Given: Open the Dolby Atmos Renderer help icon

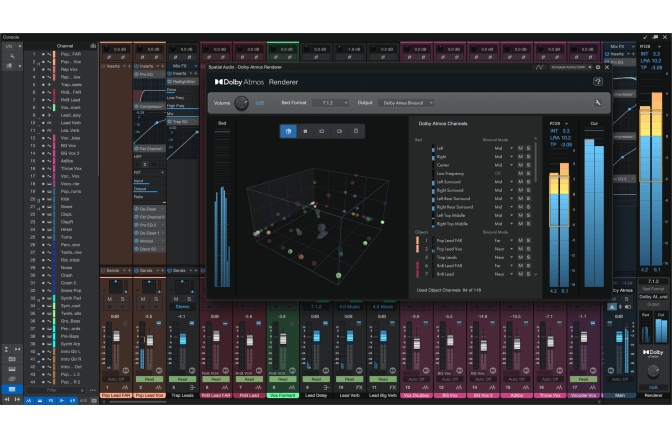Looking at the screenshot, I should click(x=597, y=81).
